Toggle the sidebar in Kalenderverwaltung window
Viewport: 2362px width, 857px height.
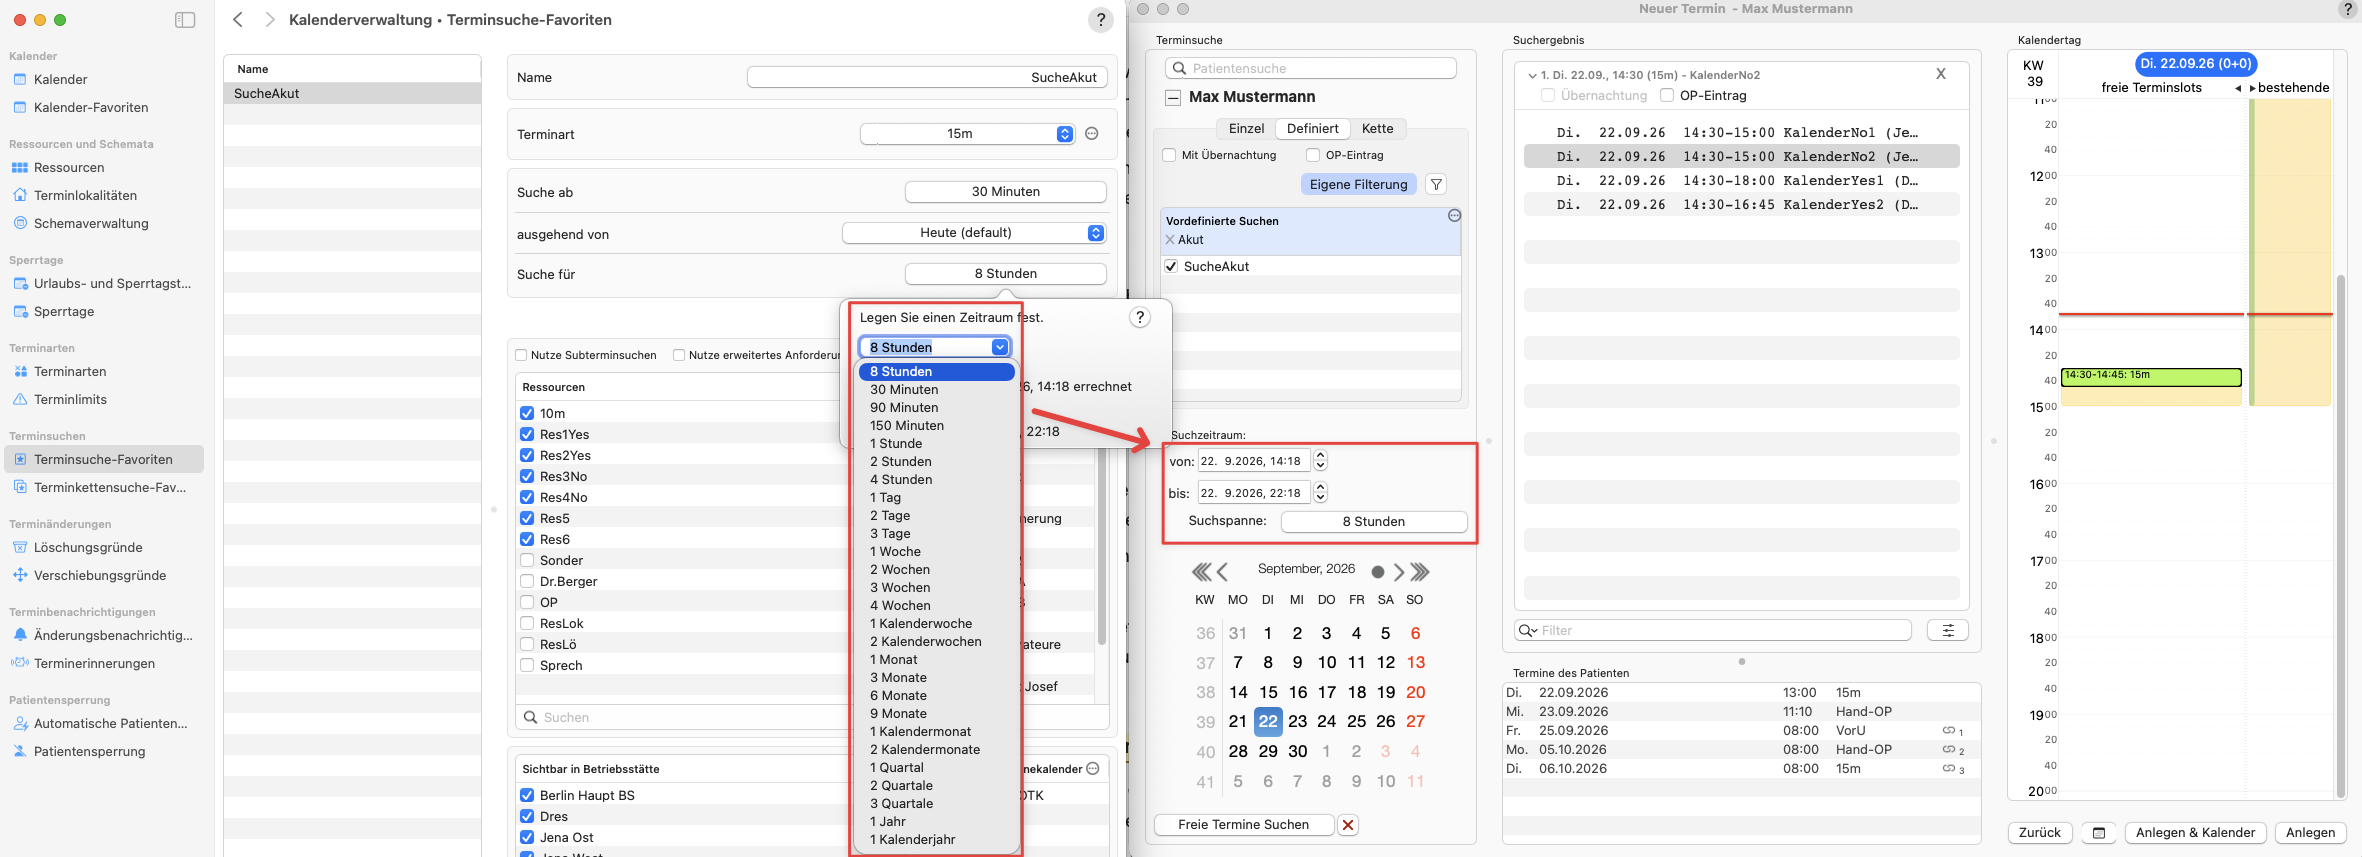point(185,20)
